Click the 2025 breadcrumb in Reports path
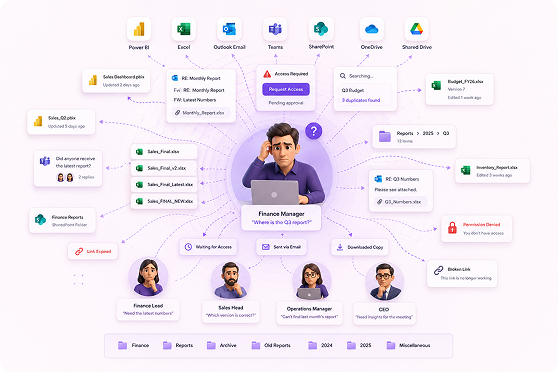Screen dimensions: 558x372 (428, 133)
